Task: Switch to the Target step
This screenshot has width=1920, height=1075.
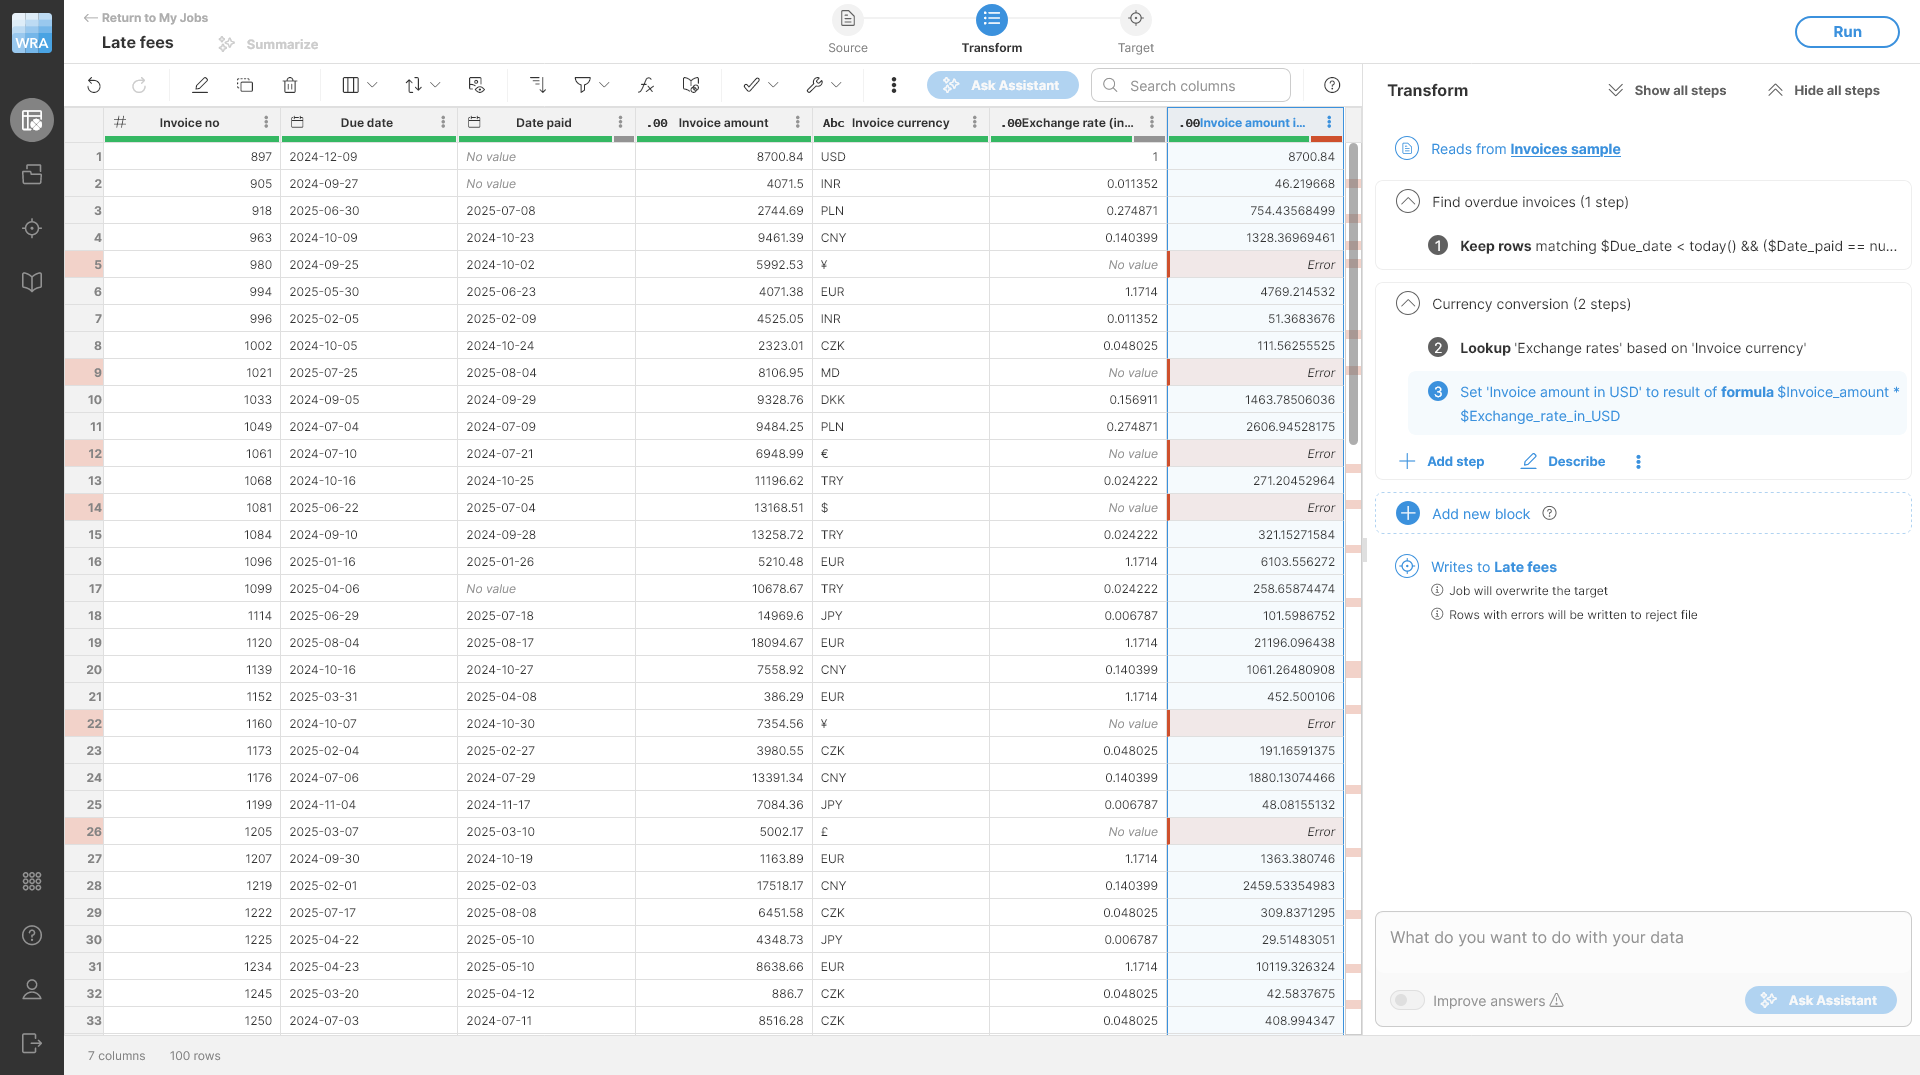Action: point(1135,20)
